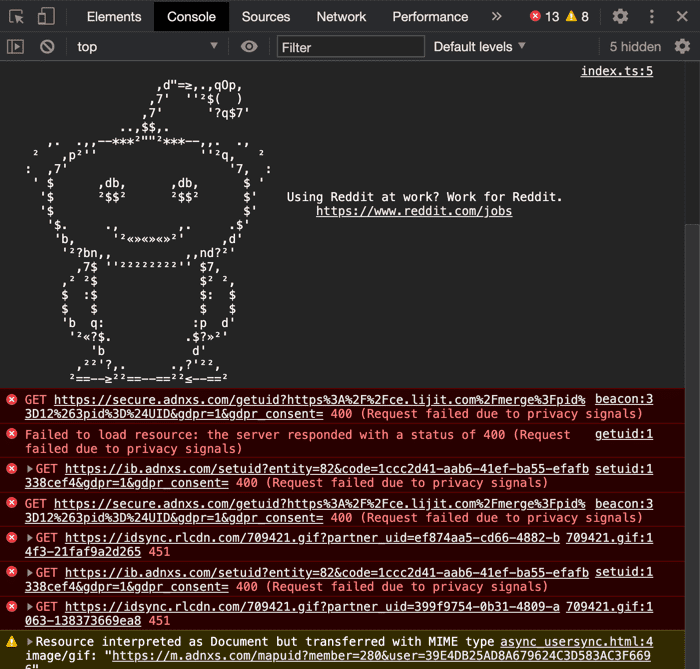Click the inspect element picker icon
Image resolution: width=700 pixels, height=669 pixels.
(x=17, y=17)
